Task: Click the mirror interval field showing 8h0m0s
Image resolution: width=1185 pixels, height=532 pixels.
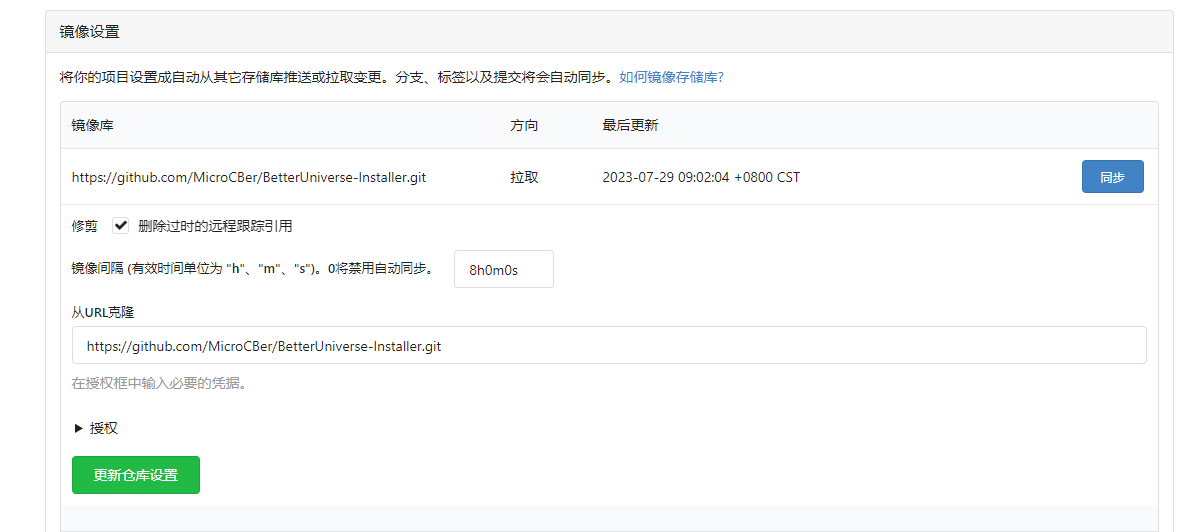Action: 503,269
